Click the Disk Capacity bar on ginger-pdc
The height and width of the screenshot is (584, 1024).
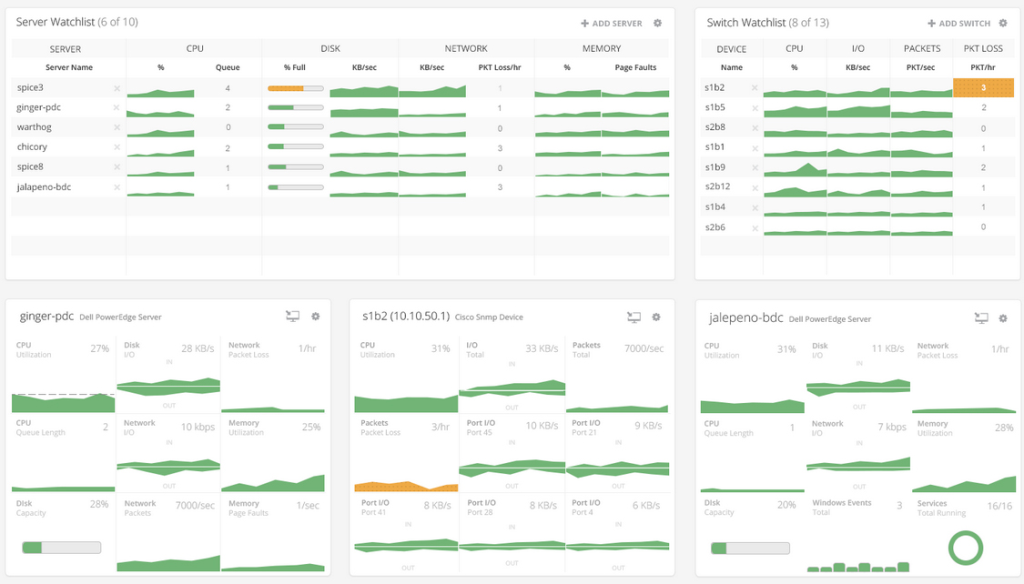click(60, 547)
